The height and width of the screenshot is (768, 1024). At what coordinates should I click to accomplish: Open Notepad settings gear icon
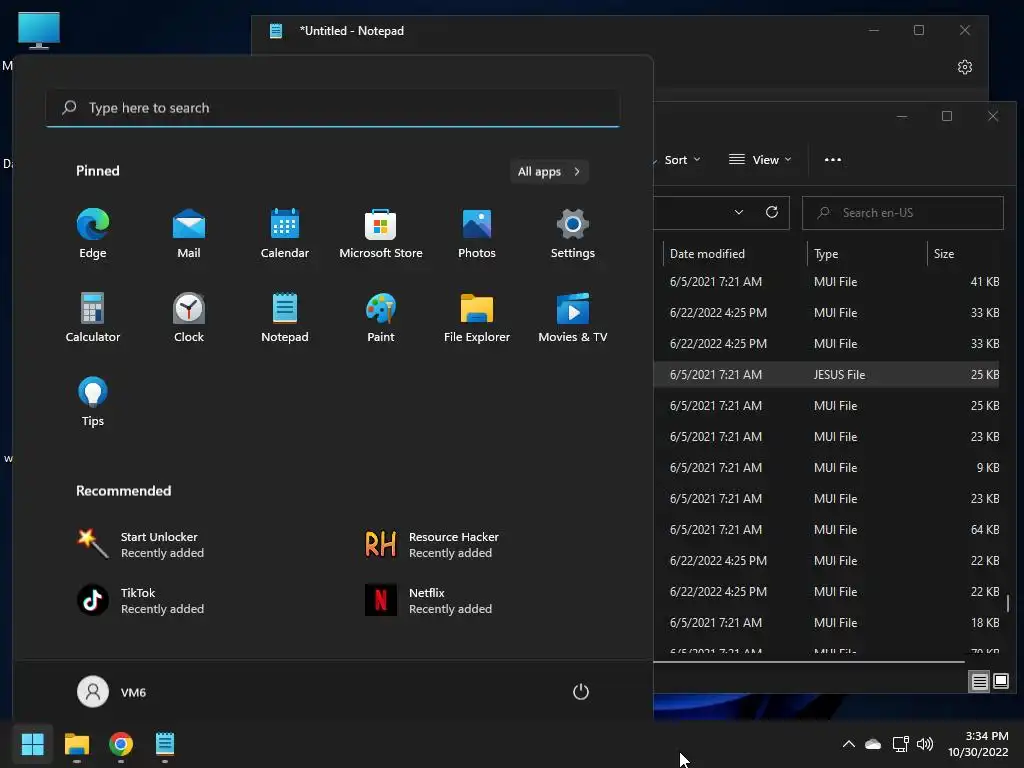pyautogui.click(x=965, y=67)
